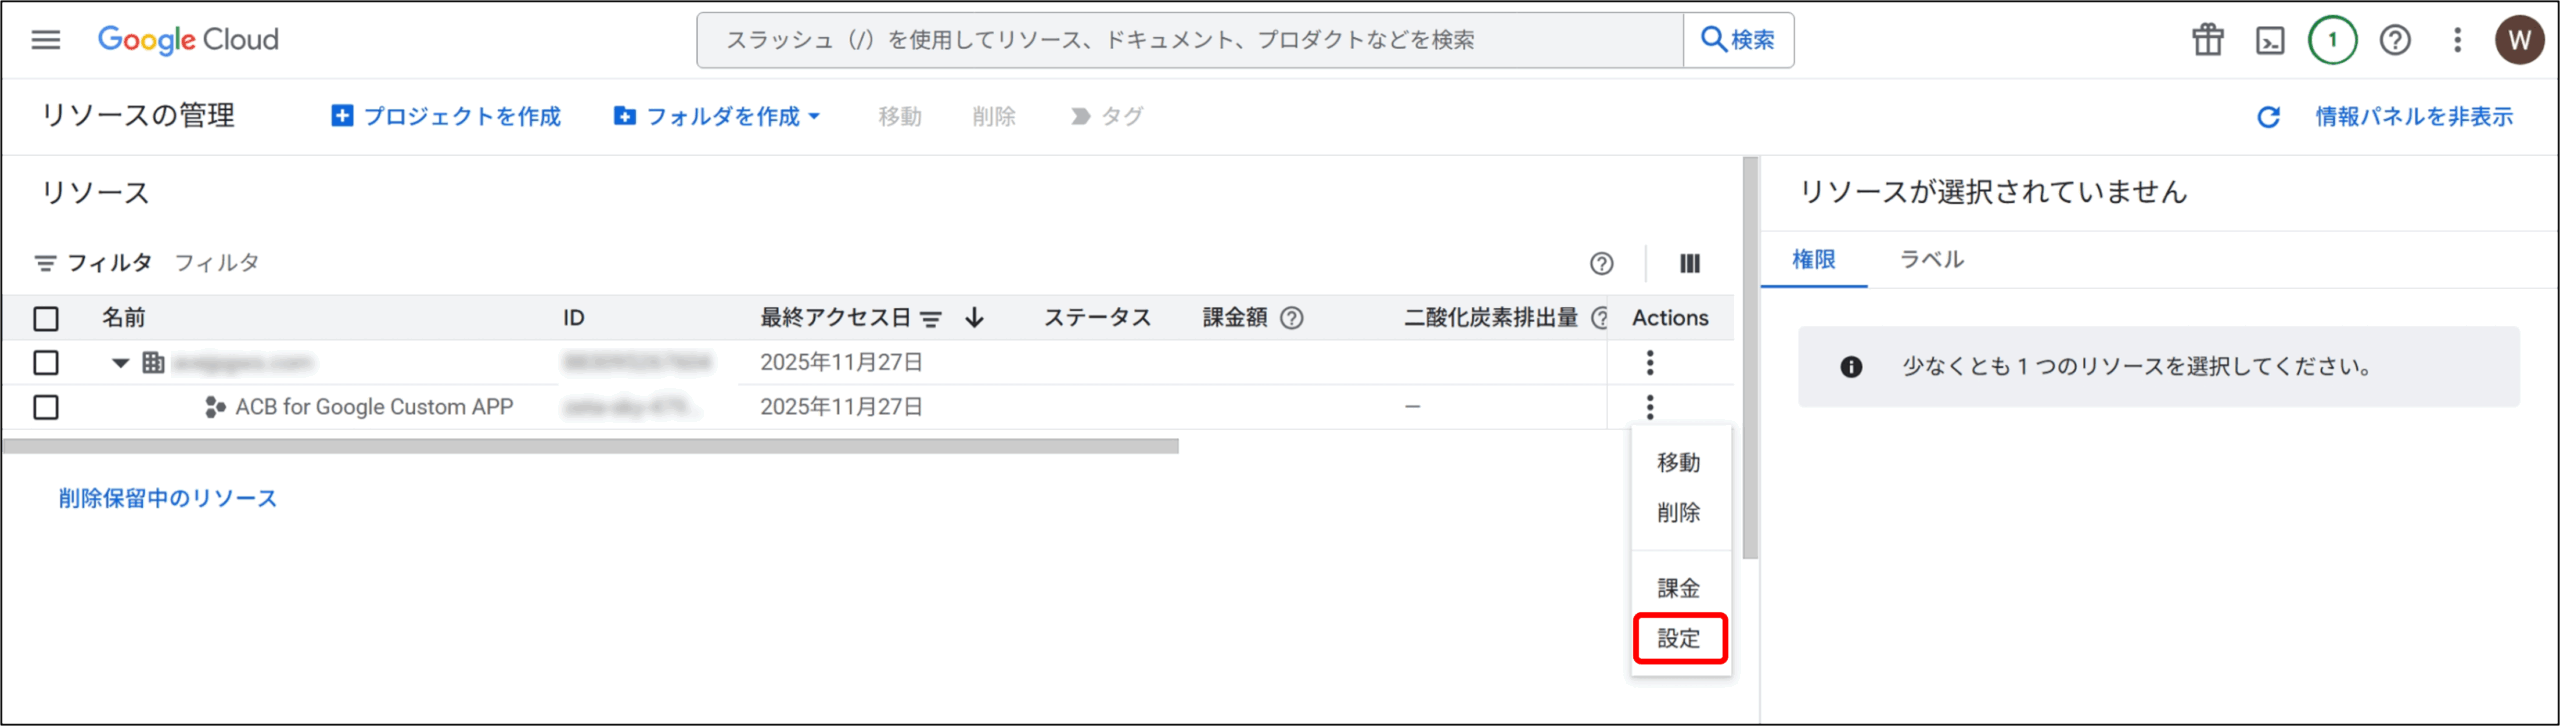
Task: Select ACB for Google Custom APP checkbox
Action: point(46,407)
